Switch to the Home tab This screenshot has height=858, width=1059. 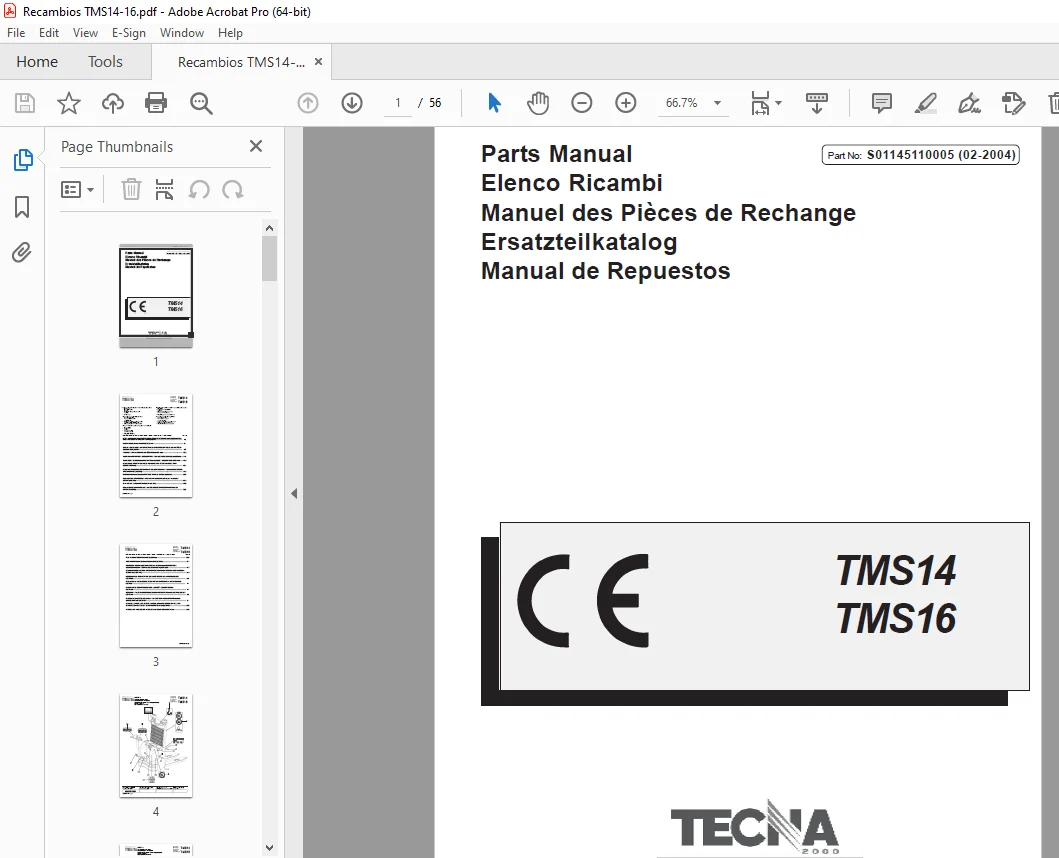pyautogui.click(x=37, y=61)
